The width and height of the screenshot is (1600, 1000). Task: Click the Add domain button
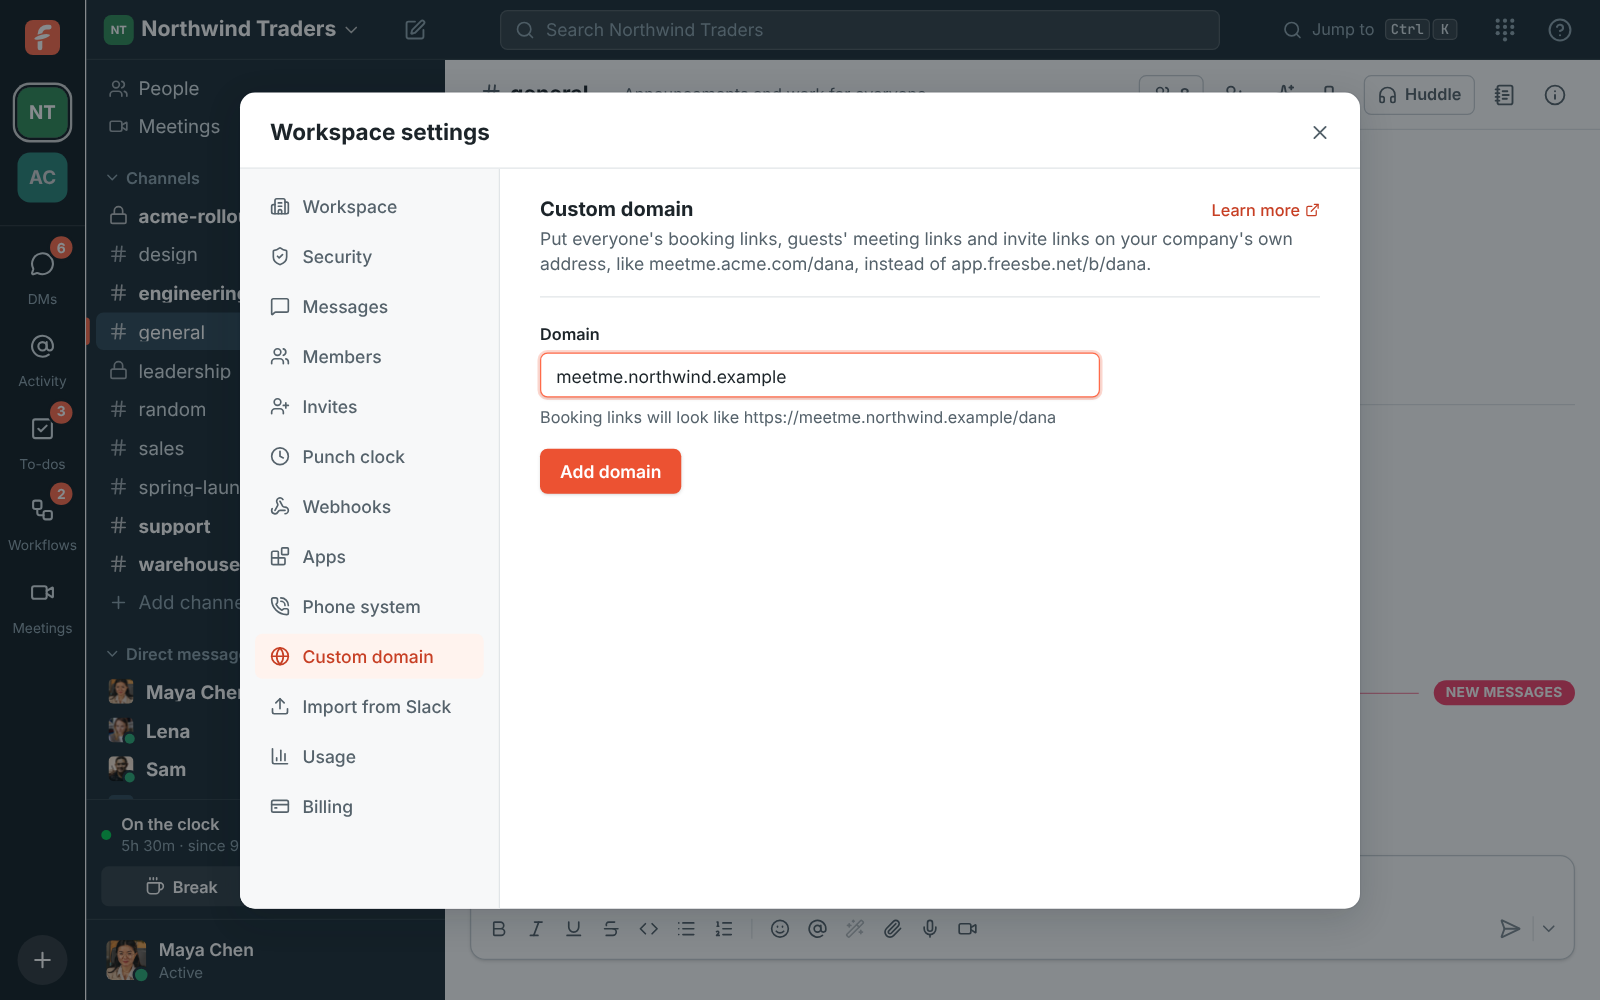point(610,471)
